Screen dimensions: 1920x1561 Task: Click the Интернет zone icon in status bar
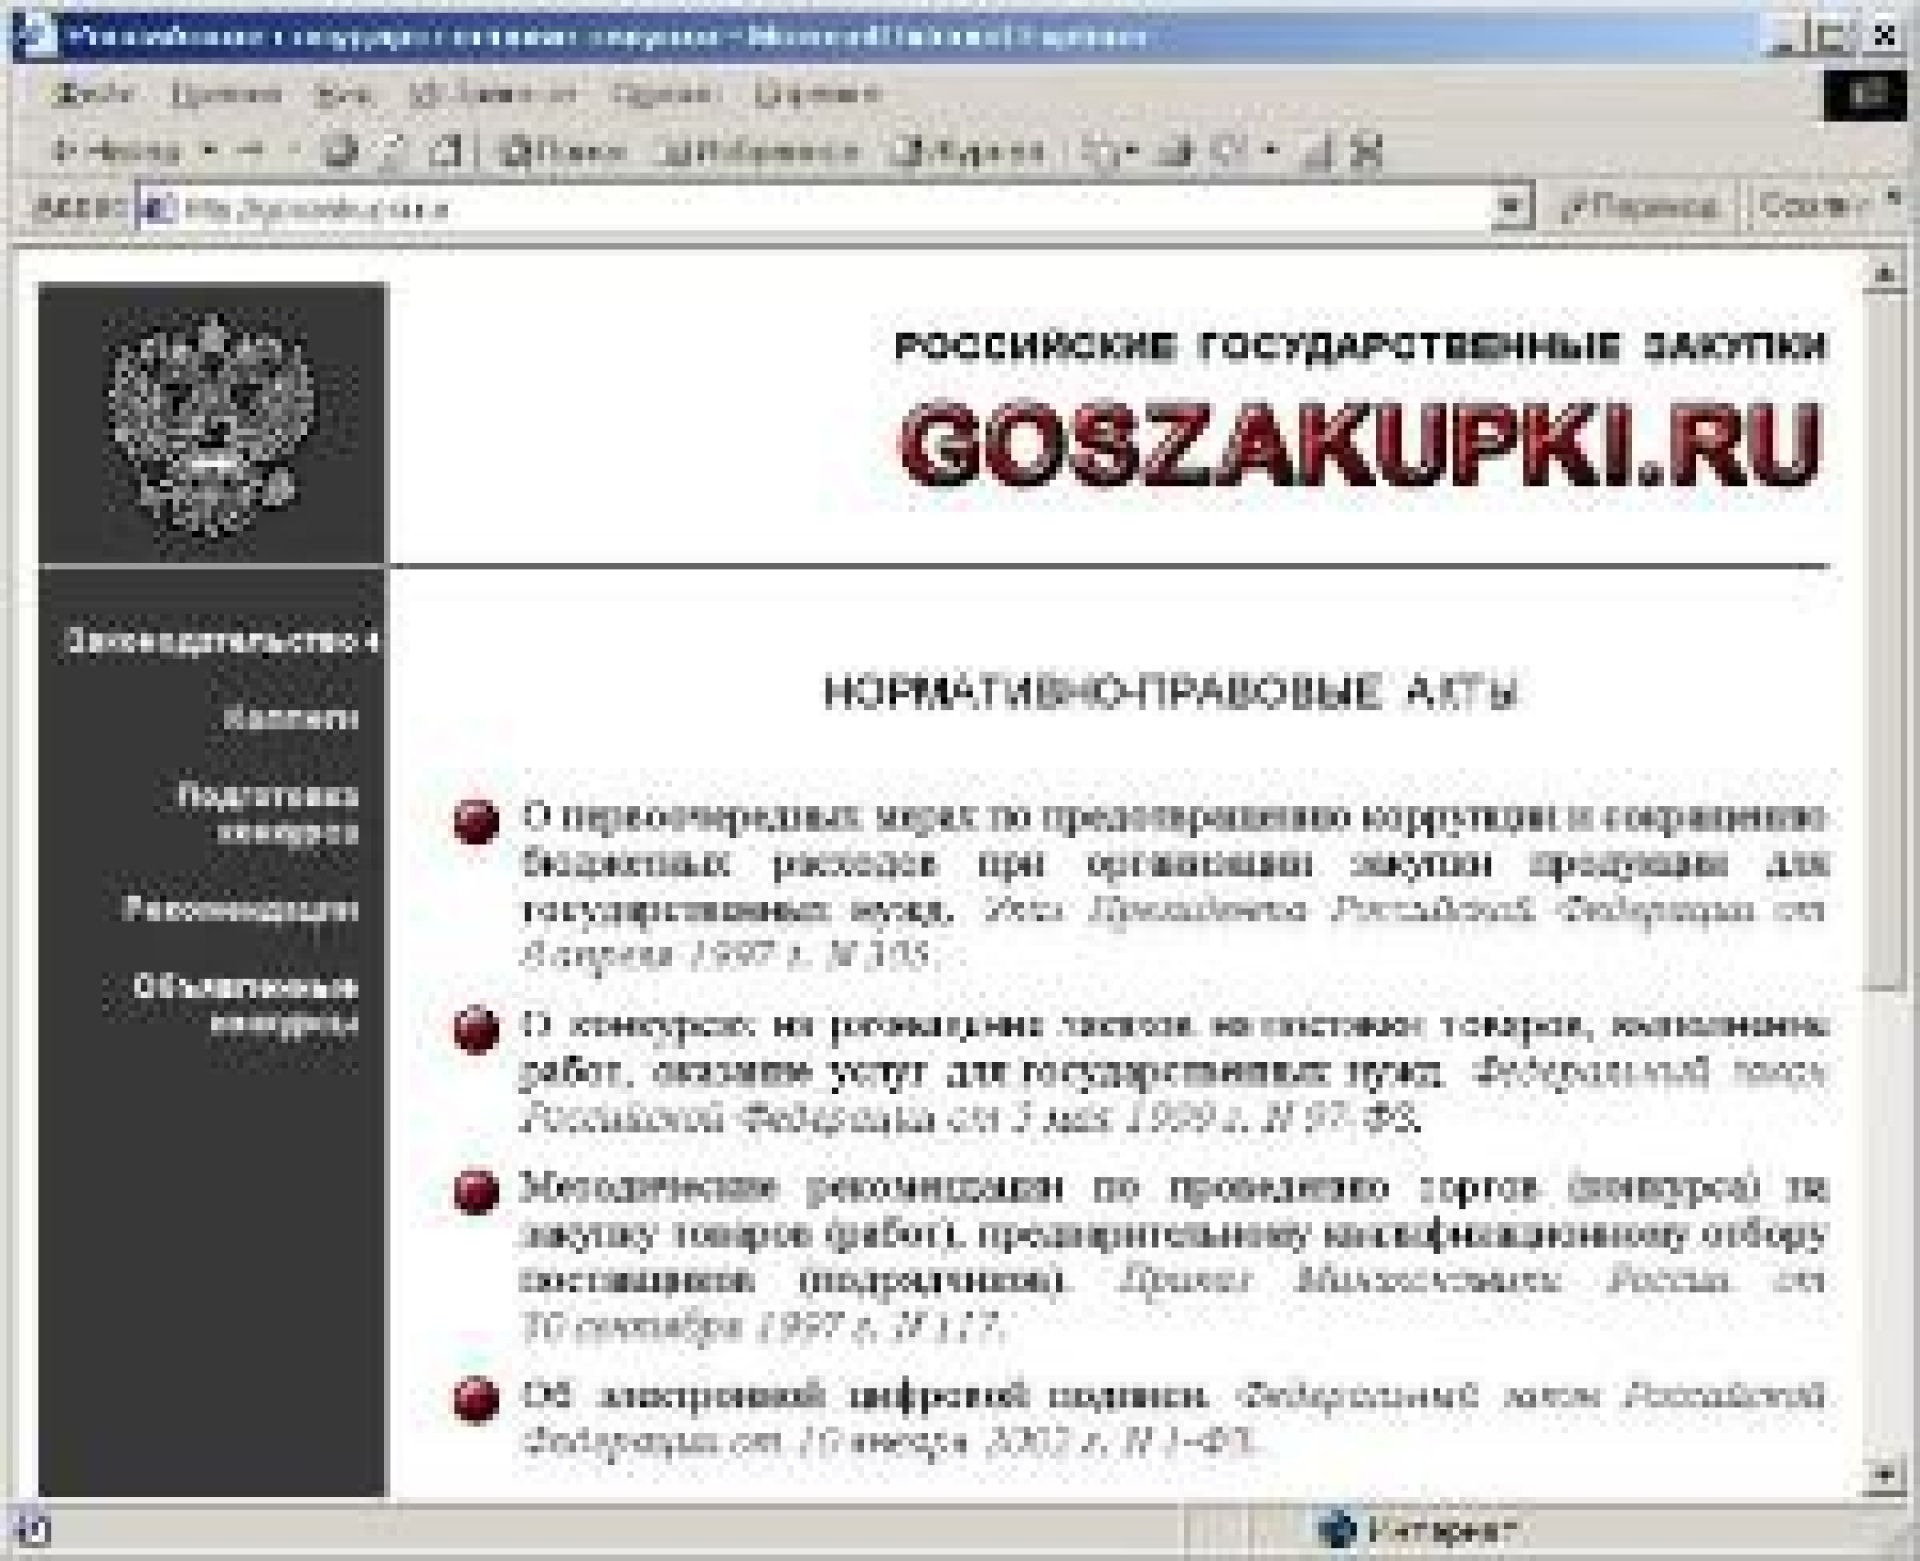pyautogui.click(x=1338, y=1529)
